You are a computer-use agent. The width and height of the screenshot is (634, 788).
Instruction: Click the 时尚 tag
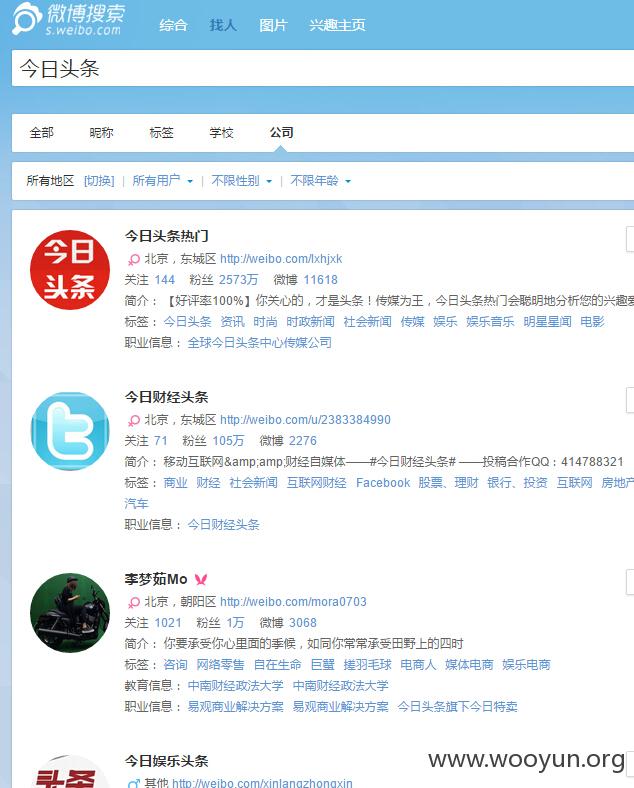(x=265, y=322)
